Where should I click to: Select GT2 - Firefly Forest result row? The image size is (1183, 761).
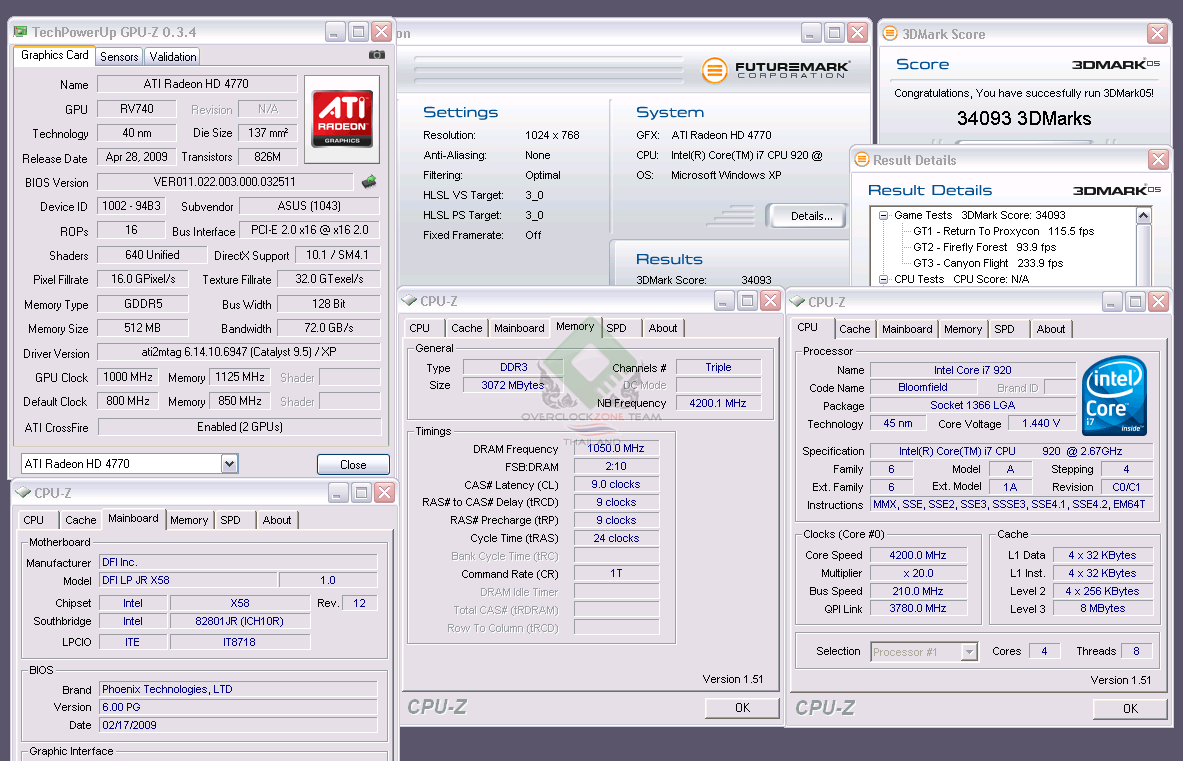coord(985,247)
